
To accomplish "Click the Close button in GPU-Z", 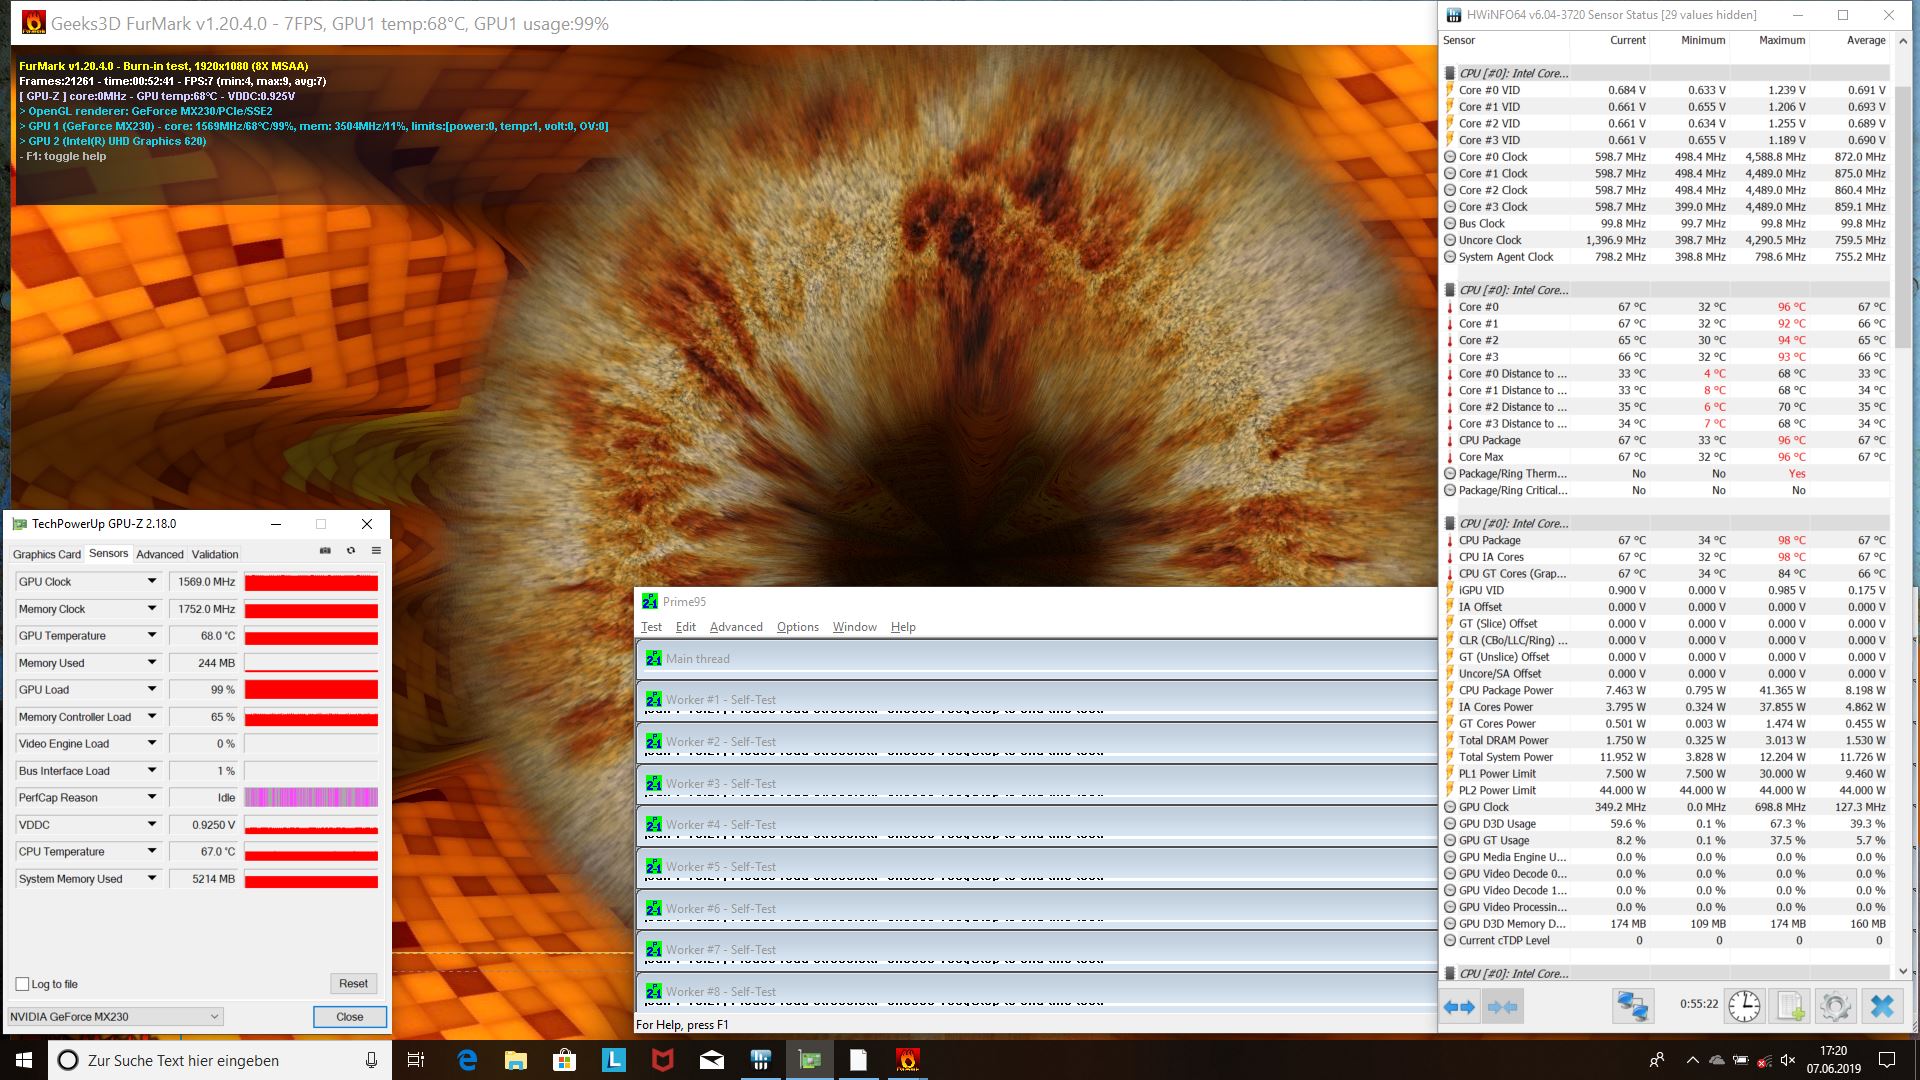I will click(349, 1017).
